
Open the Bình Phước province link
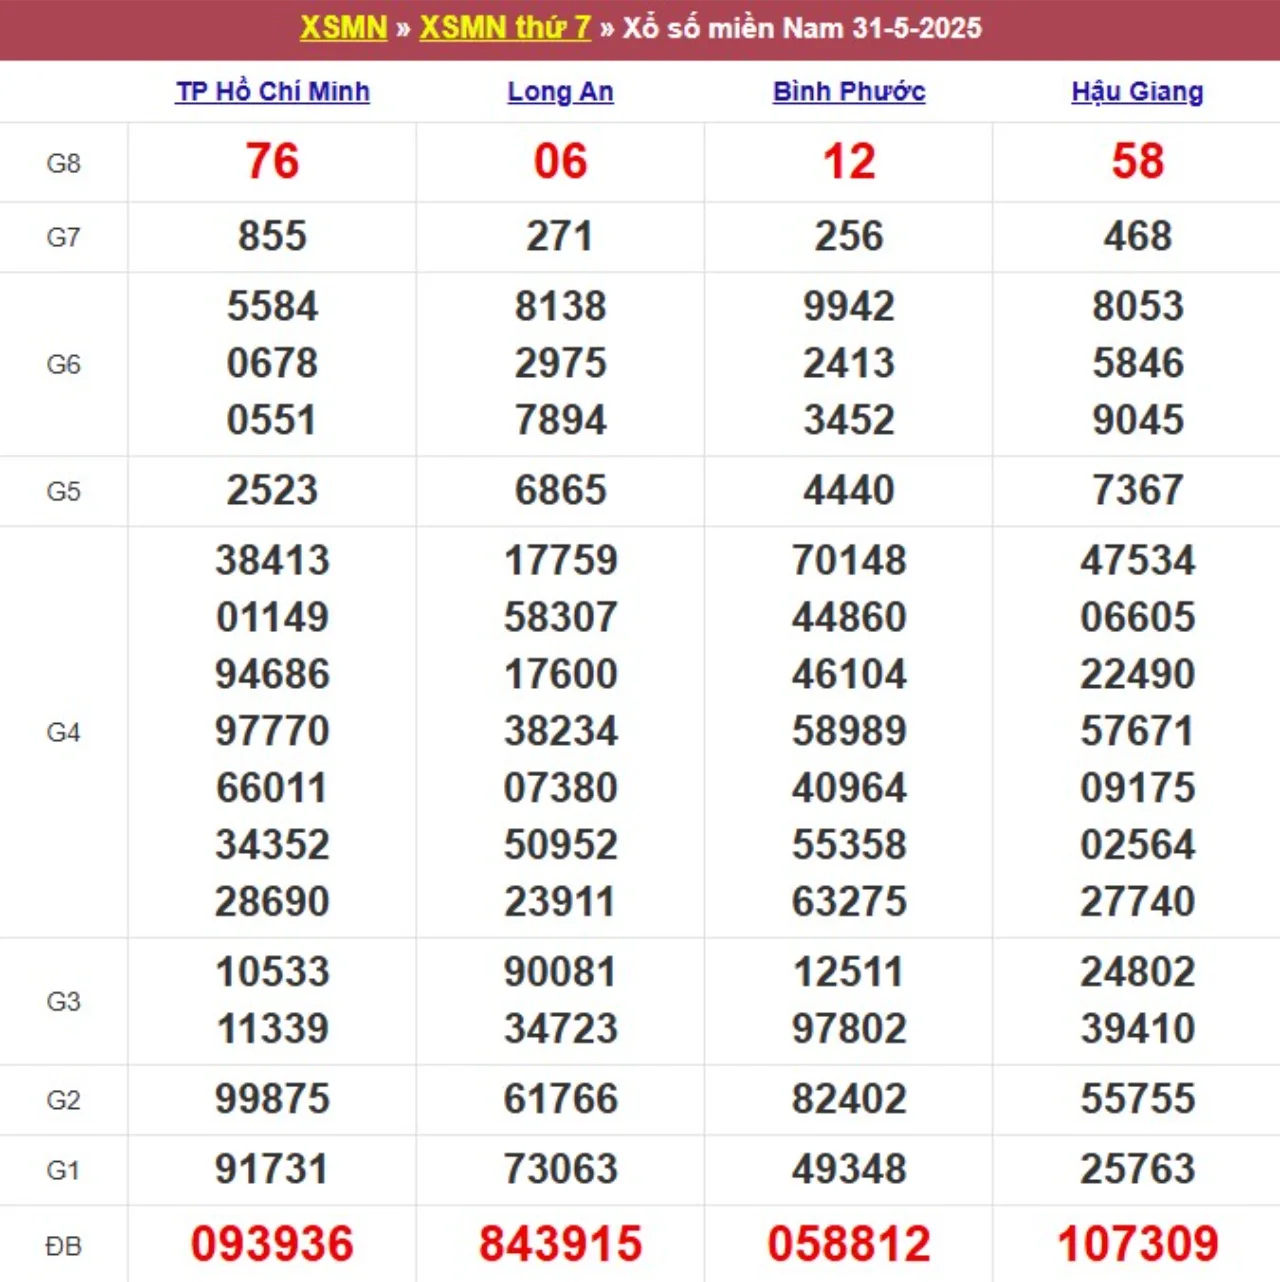pyautogui.click(x=849, y=92)
